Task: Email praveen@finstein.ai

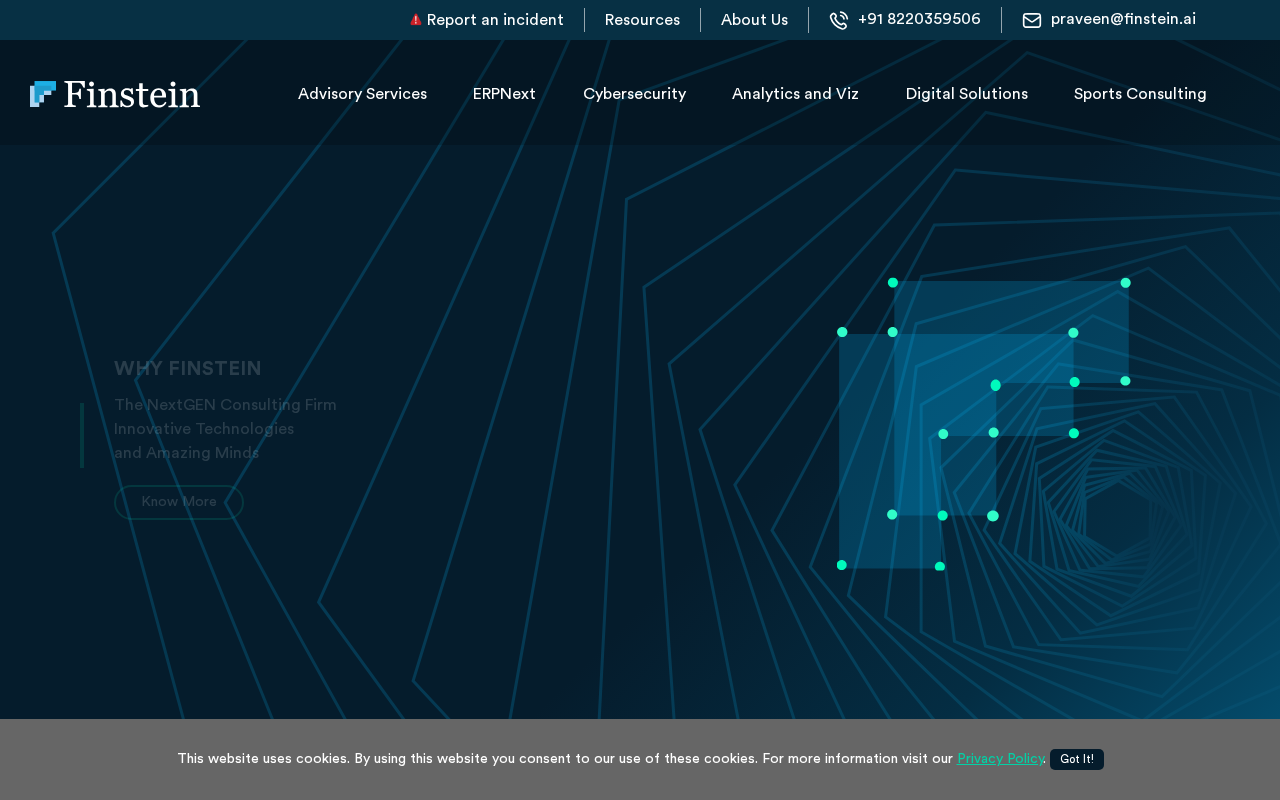Action: click(1123, 20)
